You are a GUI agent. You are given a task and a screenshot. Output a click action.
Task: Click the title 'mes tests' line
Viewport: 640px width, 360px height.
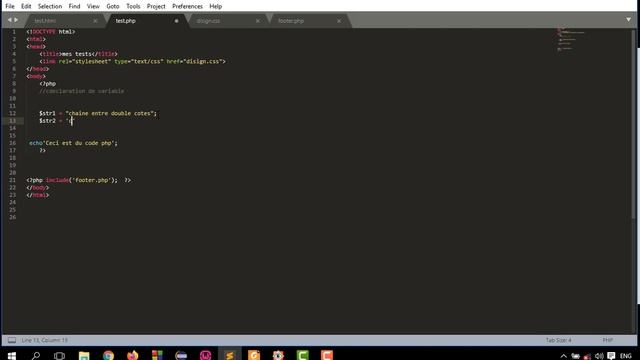[78, 54]
